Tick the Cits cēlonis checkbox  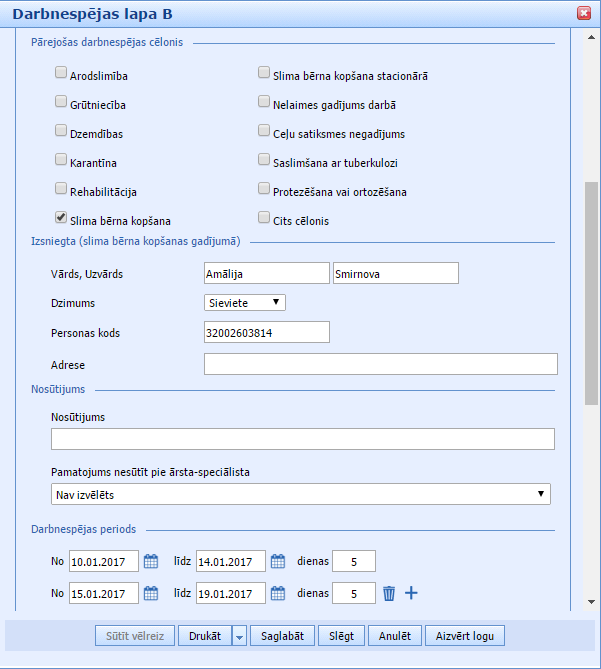click(264, 216)
